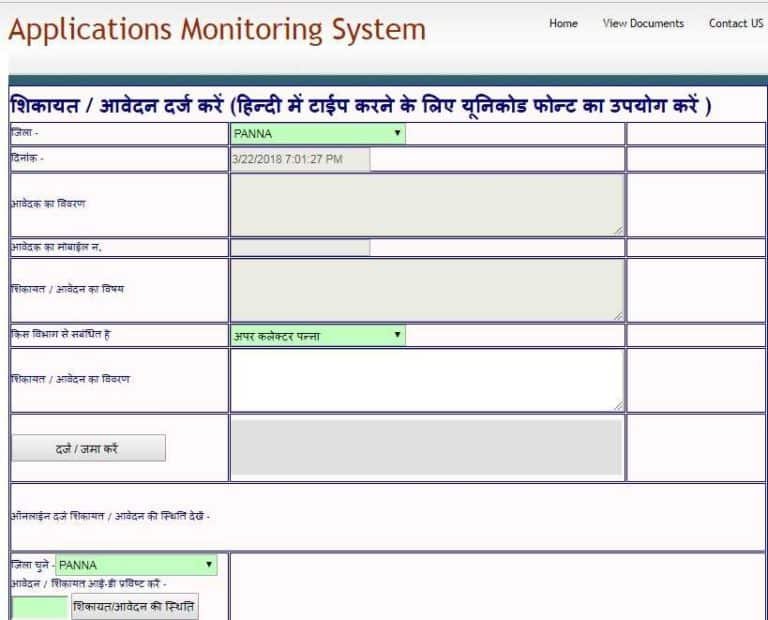768x620 pixels.
Task: Click the आवेदक का विवरण text area
Action: click(x=427, y=204)
